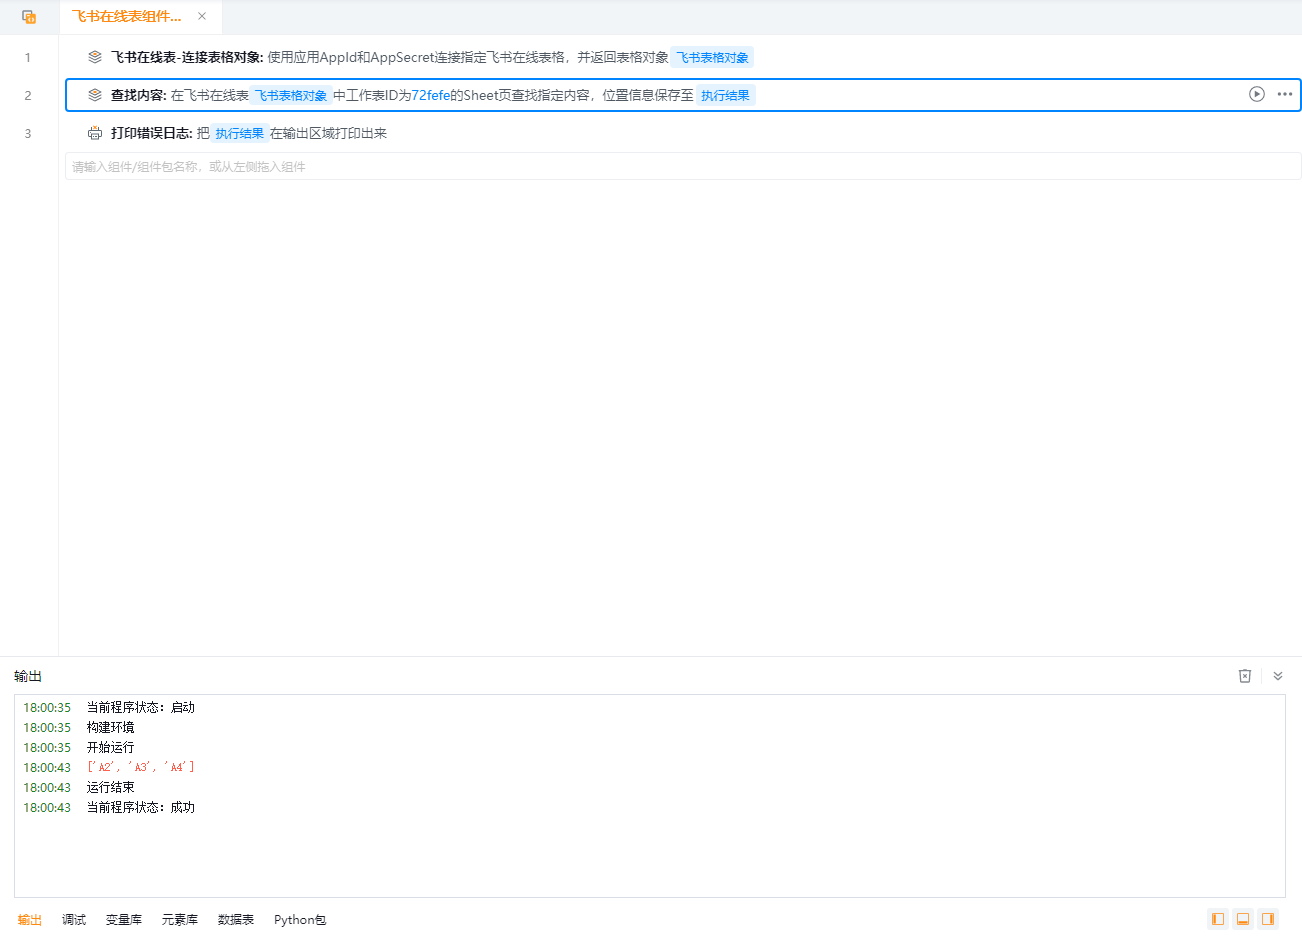Click output line 运行结束
The height and width of the screenshot is (938, 1302).
click(x=110, y=787)
